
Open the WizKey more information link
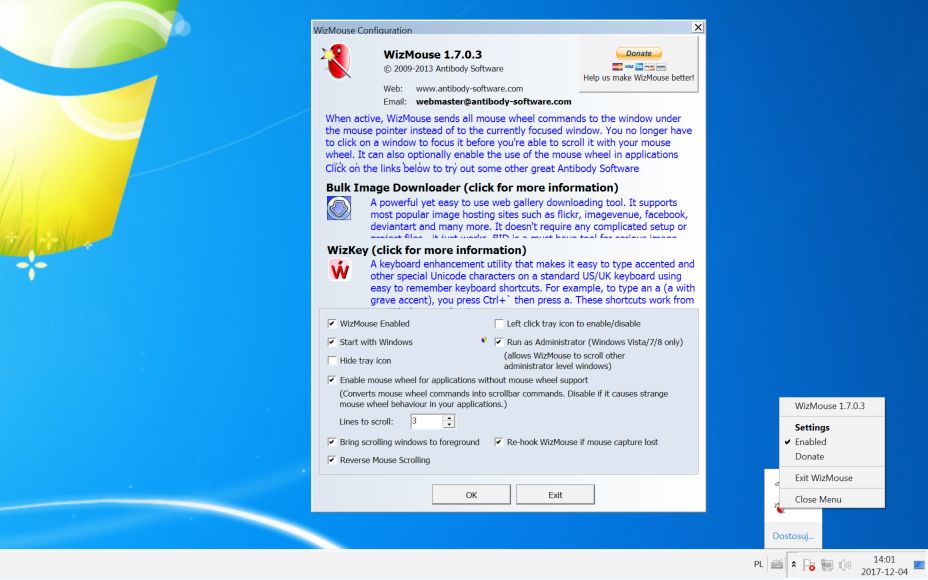click(x=426, y=250)
